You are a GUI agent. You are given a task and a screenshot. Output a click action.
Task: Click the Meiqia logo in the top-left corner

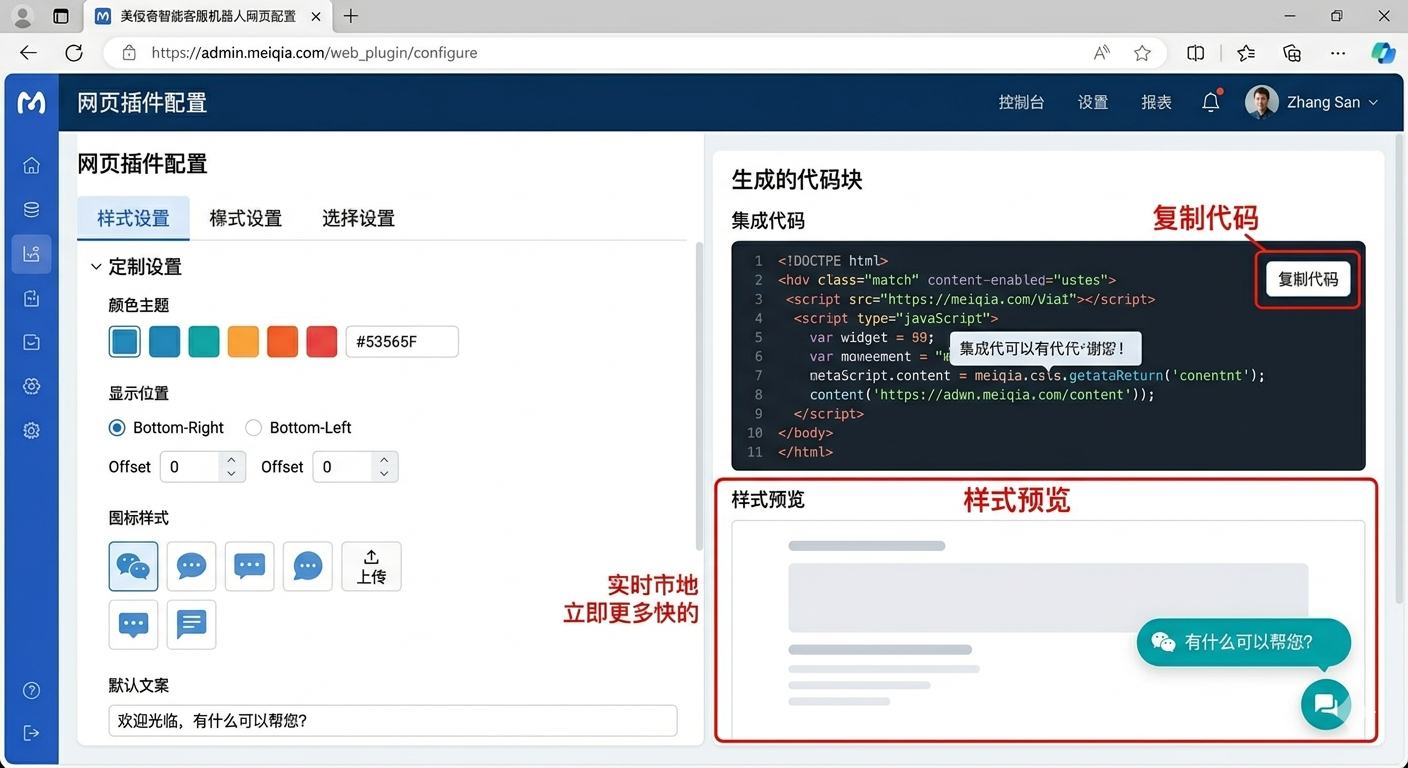pos(31,101)
